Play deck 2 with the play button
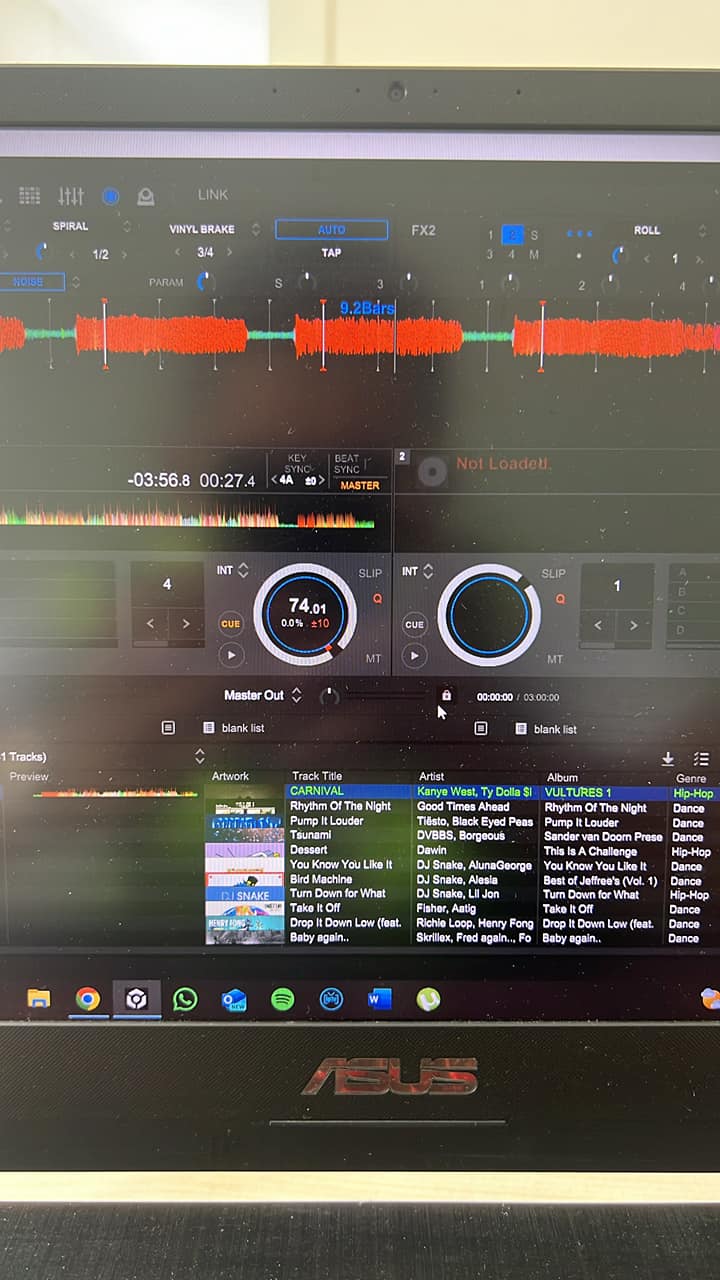Screen dimensions: 720x1280 [x=414, y=656]
